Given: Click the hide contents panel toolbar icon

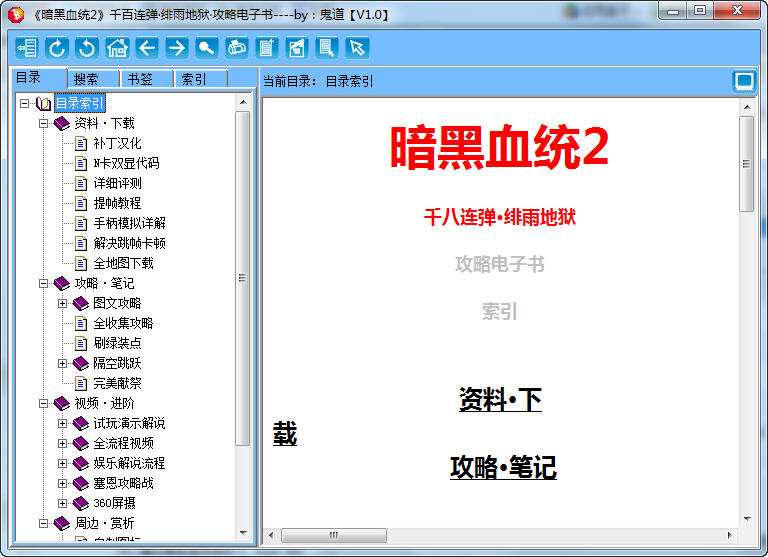Looking at the screenshot, I should click(27, 48).
